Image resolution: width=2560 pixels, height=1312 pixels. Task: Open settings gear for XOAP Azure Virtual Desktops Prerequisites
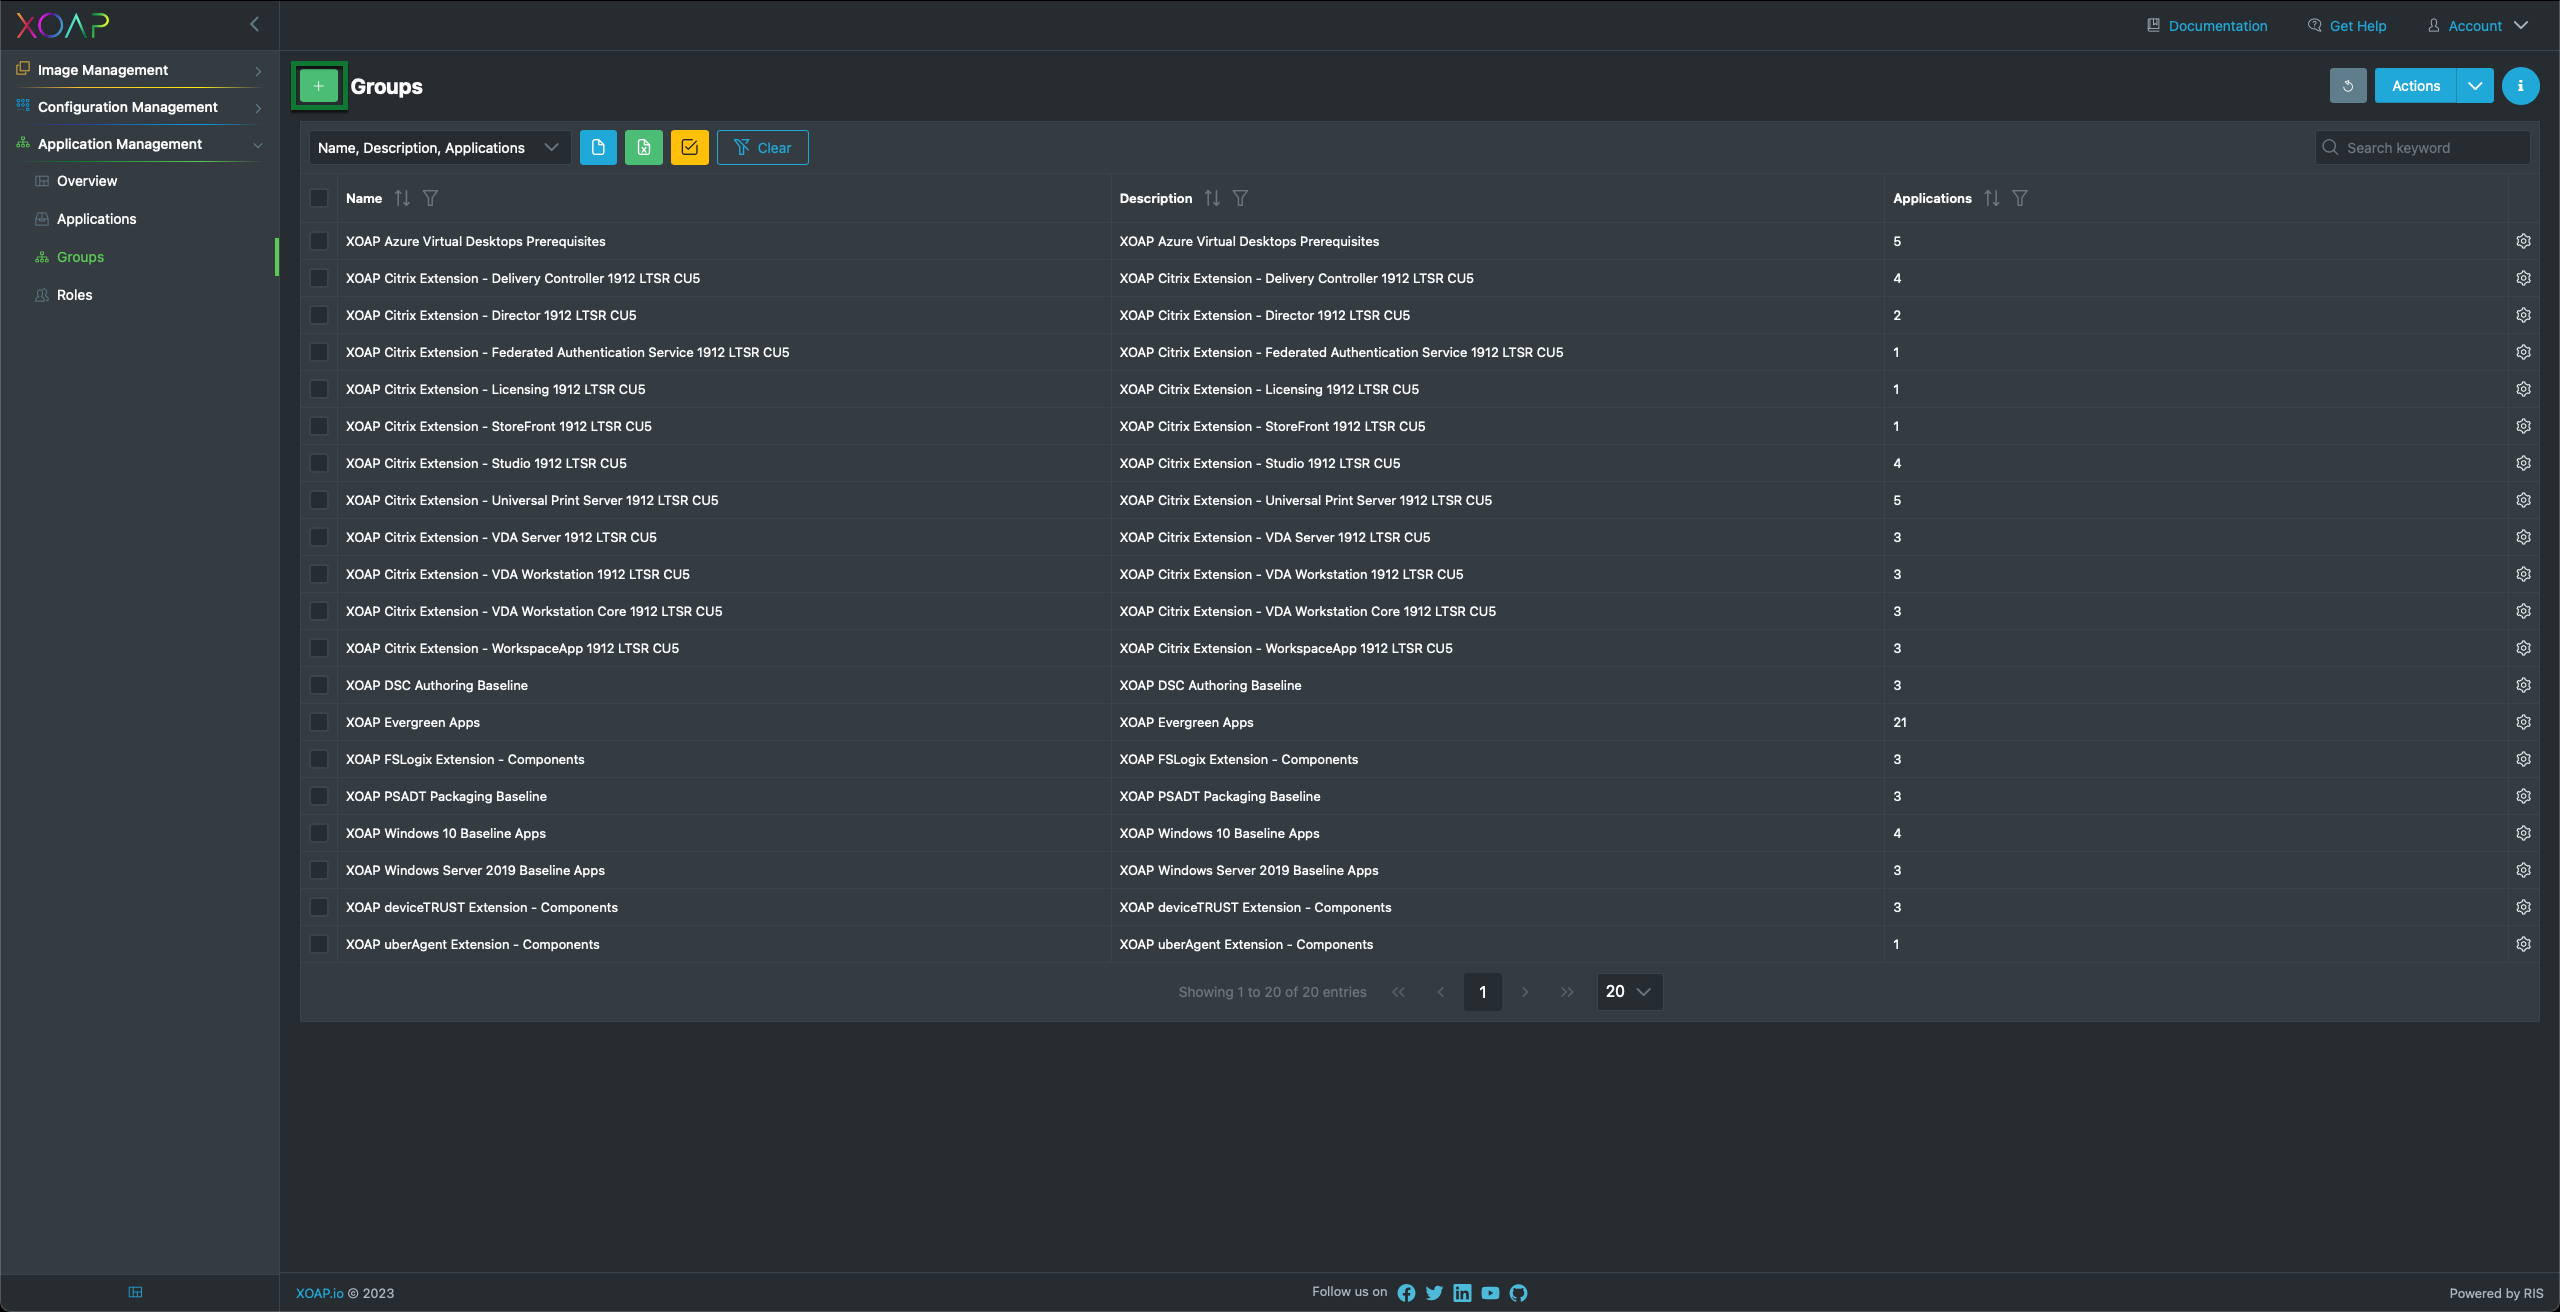tap(2523, 241)
